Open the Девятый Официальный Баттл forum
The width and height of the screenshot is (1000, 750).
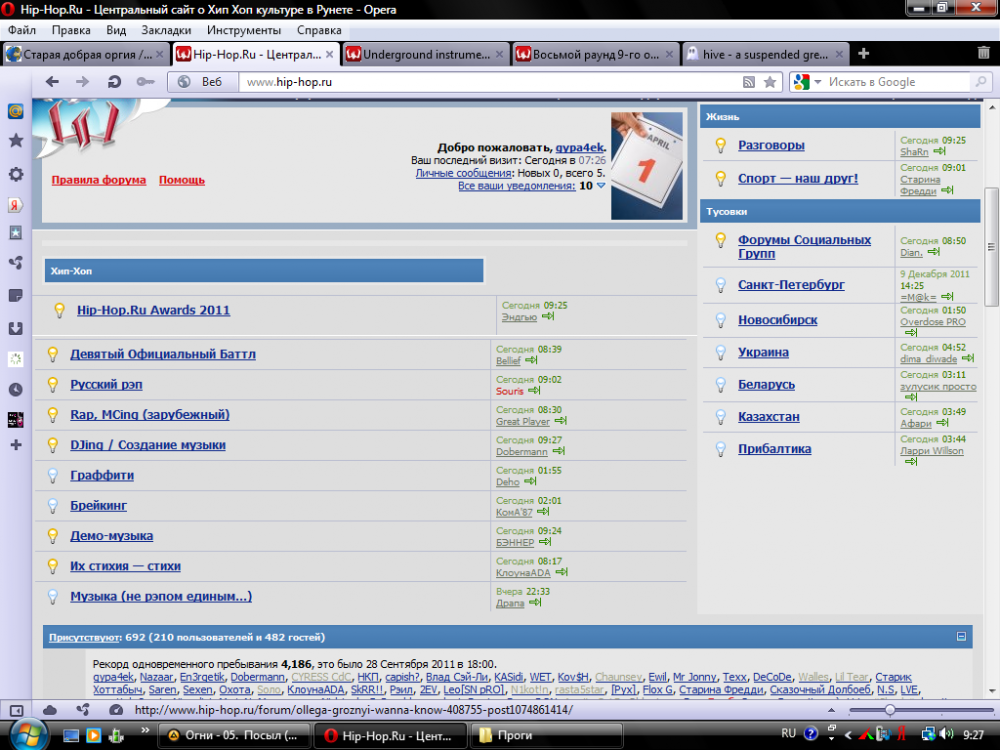coord(163,354)
